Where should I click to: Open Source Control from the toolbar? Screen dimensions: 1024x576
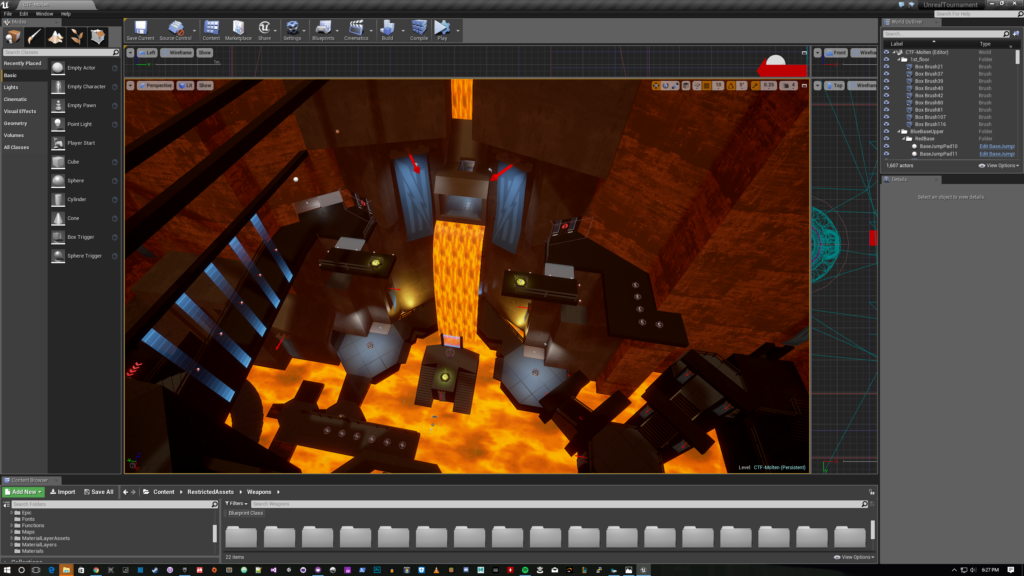175,27
